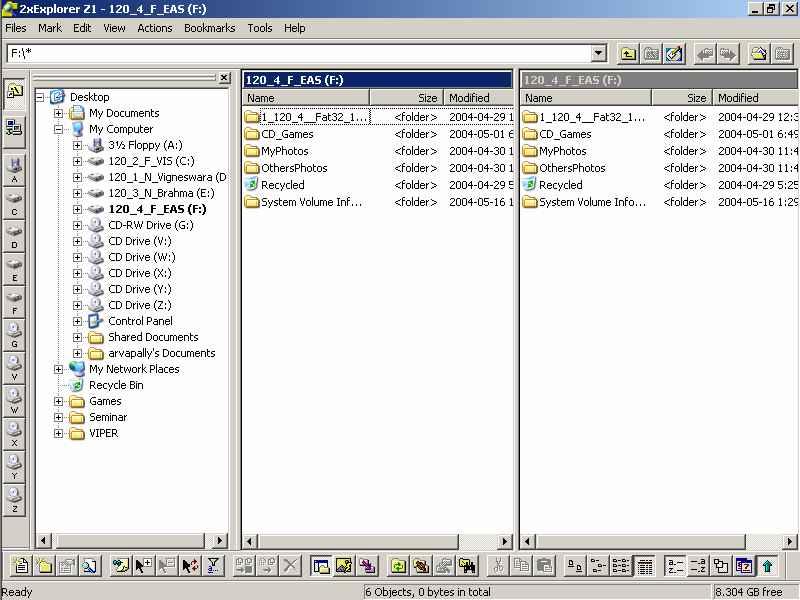Click the green up arrow toolbar icon
Screen dimensions: 800x600
[767, 566]
